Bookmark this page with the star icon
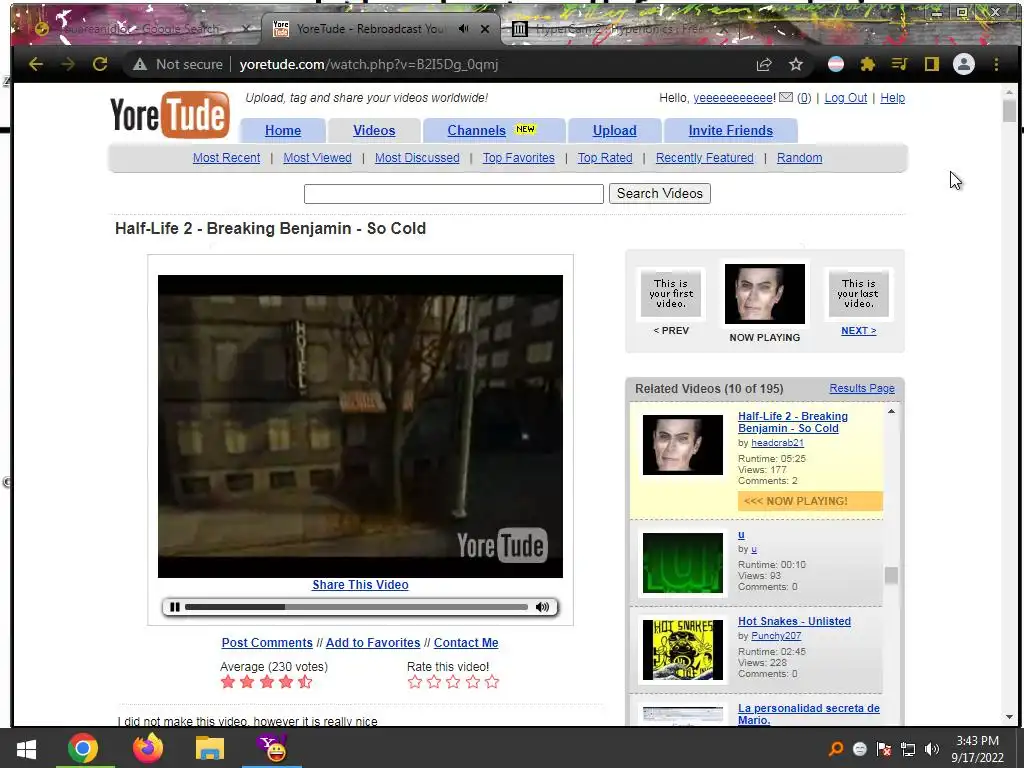Viewport: 1024px width, 768px height. 795,64
